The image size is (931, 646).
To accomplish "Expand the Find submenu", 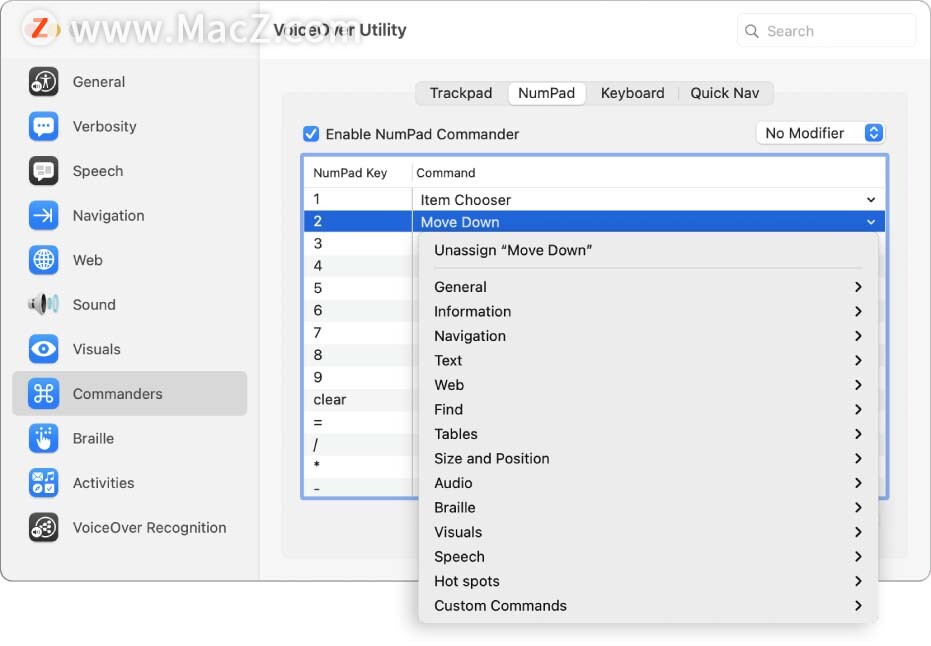I will tap(648, 410).
